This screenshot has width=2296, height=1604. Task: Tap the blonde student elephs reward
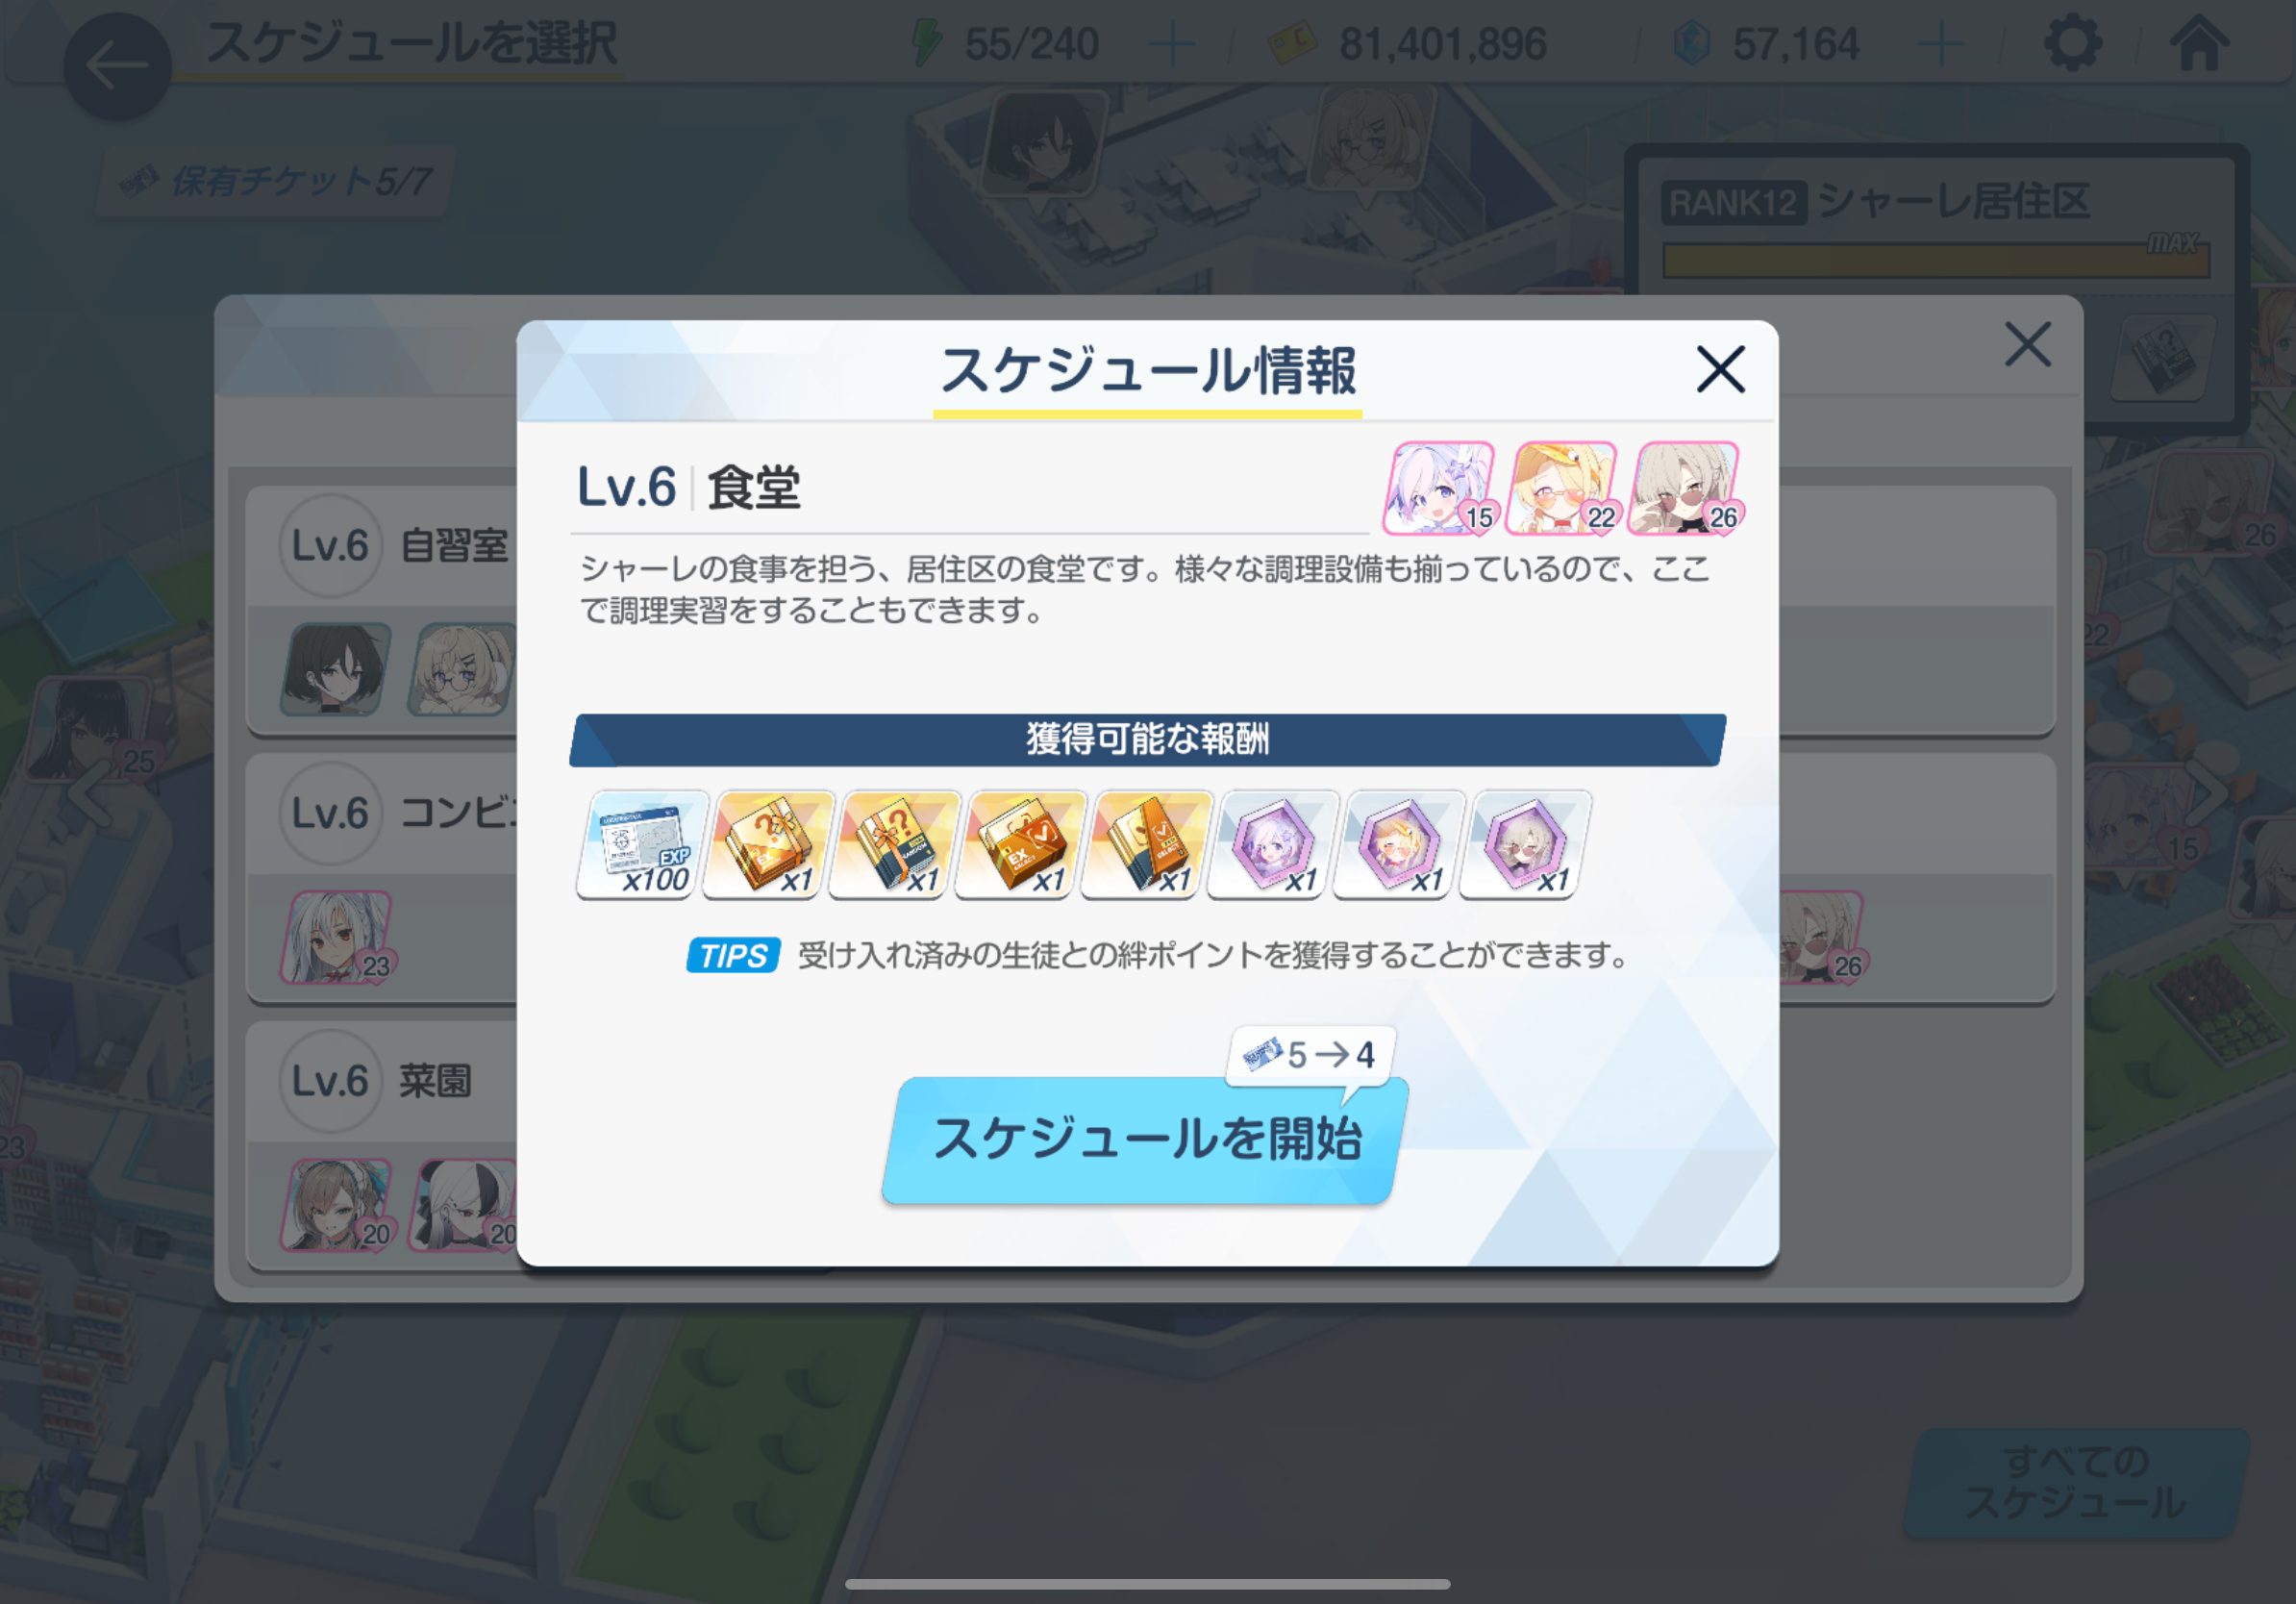[1398, 844]
